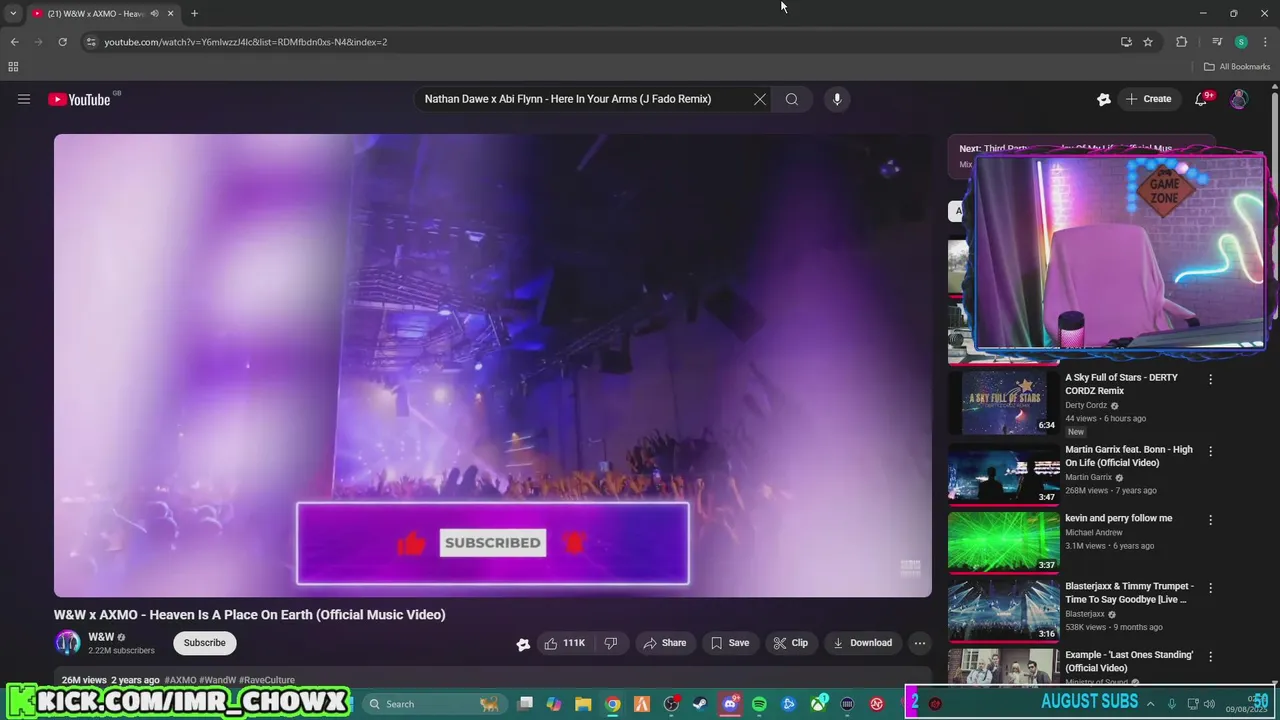Open options for Blasterjaxx Time To Say Goodbye
This screenshot has height=720, width=1280.
(1210, 588)
